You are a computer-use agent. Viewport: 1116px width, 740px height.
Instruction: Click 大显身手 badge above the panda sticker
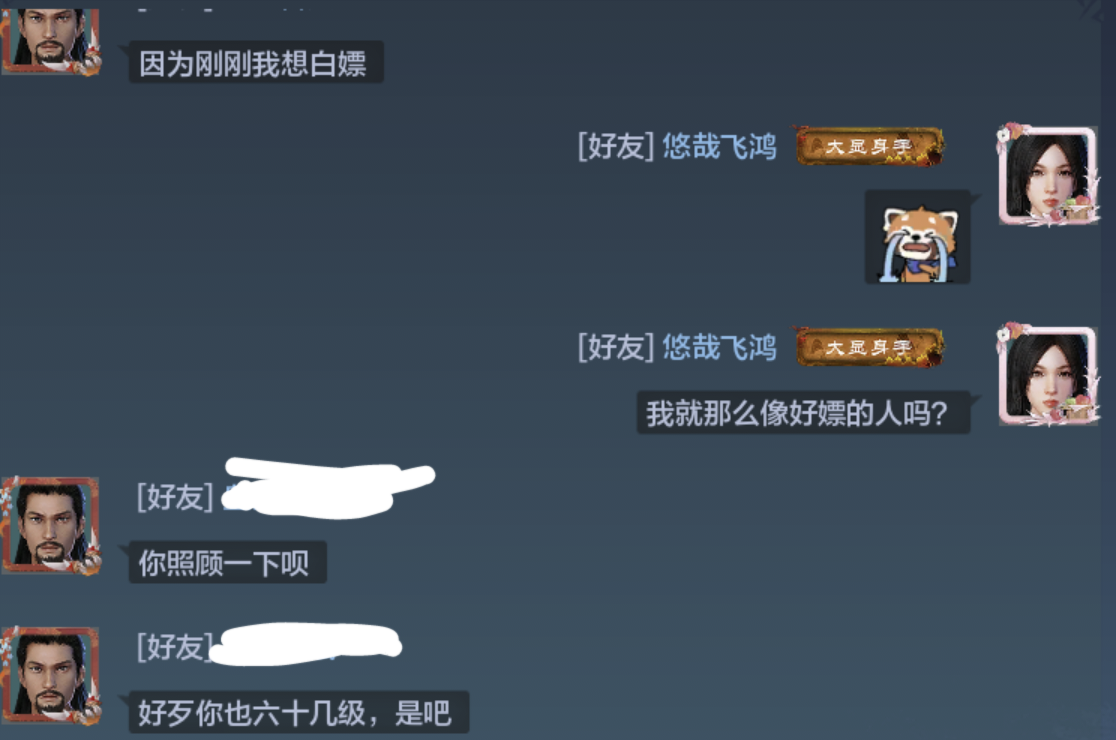[x=870, y=147]
